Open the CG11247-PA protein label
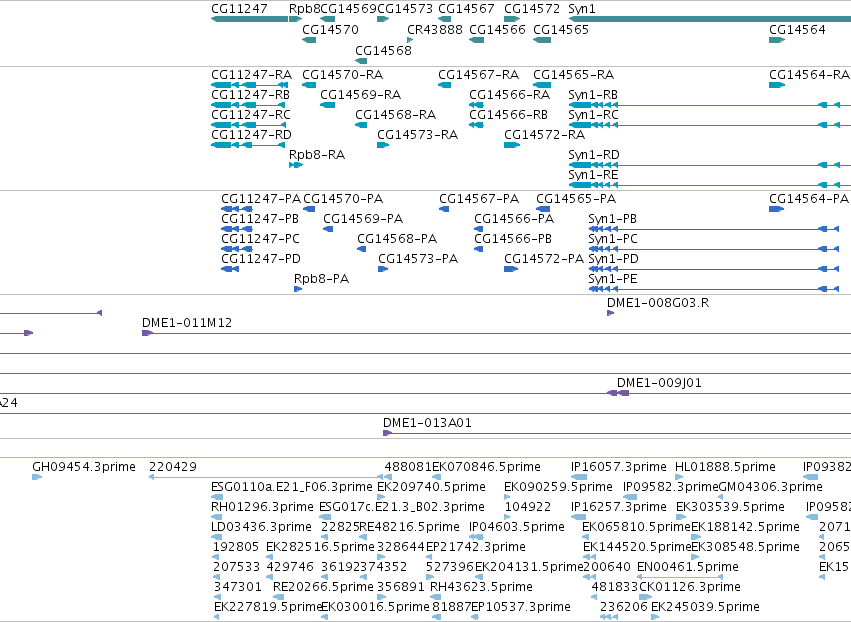Viewport: 851px width, 622px height. point(261,199)
